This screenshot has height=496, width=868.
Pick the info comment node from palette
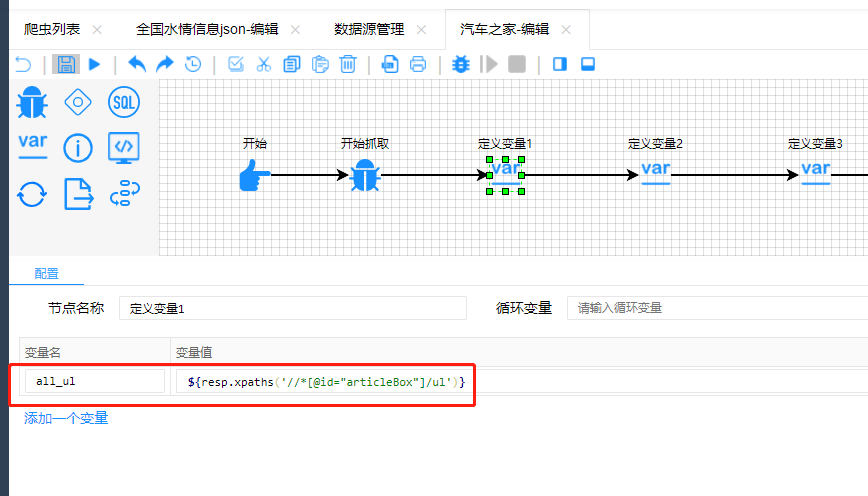tap(78, 148)
